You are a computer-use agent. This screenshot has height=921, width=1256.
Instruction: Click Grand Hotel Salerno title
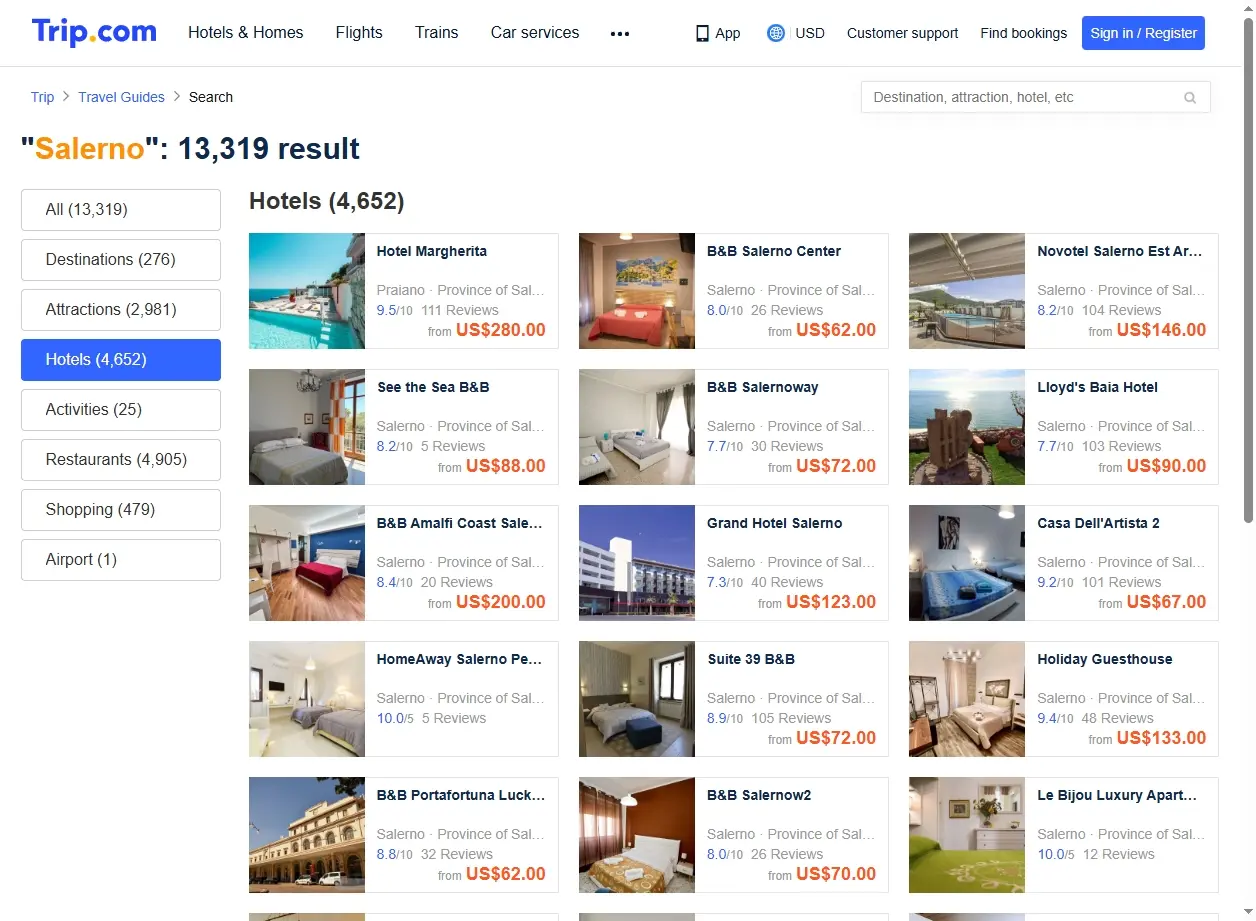point(775,523)
